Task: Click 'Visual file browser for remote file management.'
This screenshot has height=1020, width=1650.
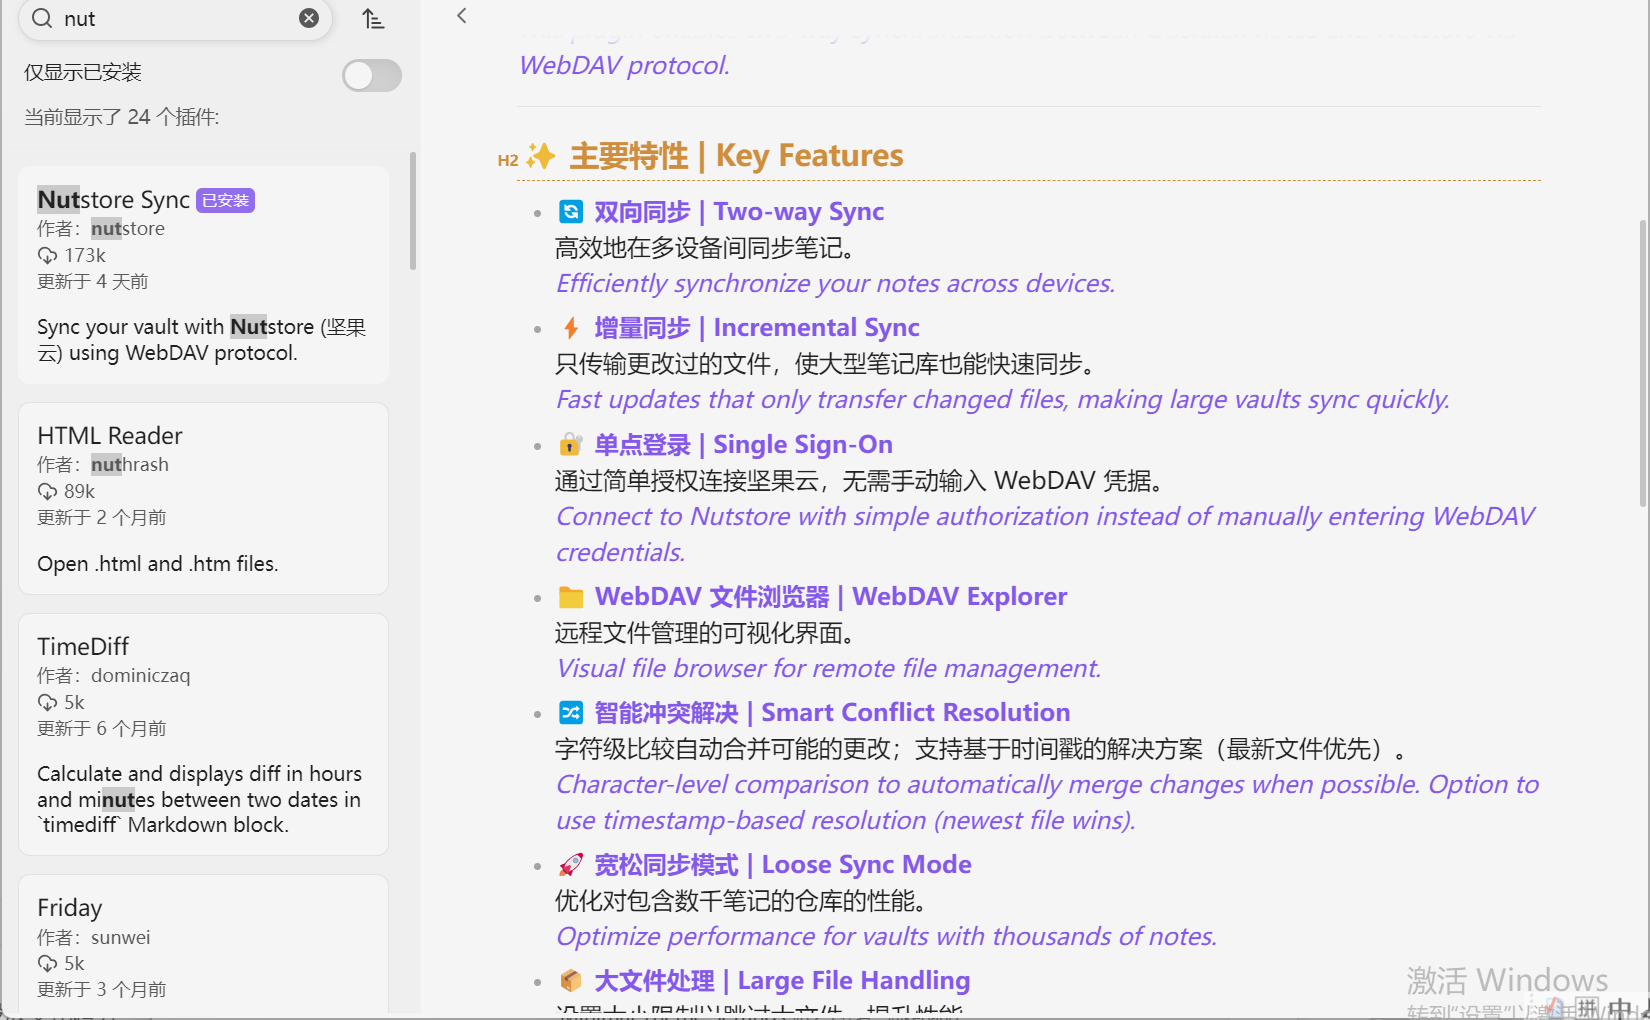Action: coord(828,669)
